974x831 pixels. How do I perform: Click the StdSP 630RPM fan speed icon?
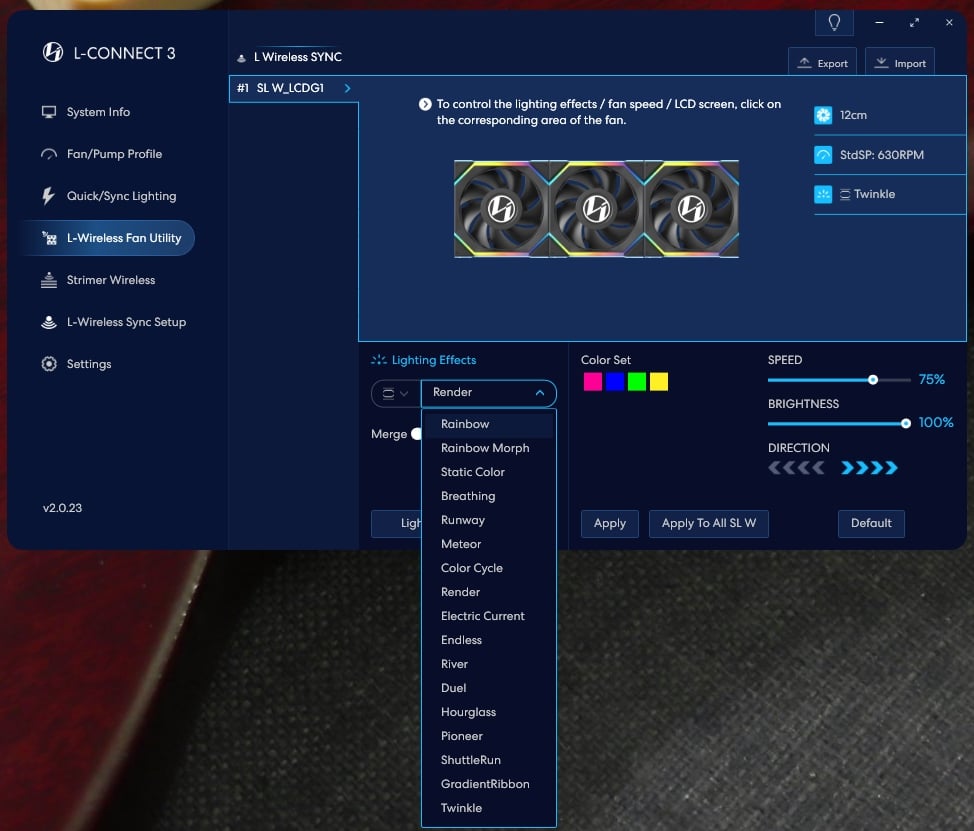(x=823, y=155)
